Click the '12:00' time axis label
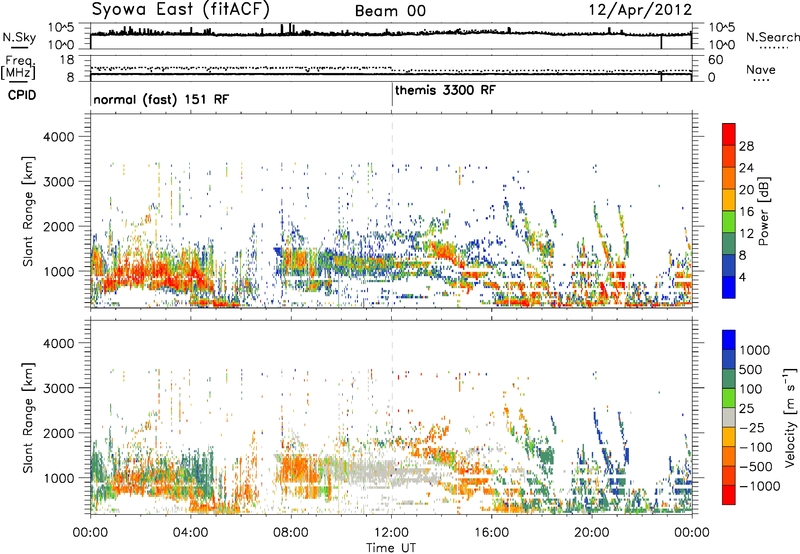 click(x=391, y=533)
